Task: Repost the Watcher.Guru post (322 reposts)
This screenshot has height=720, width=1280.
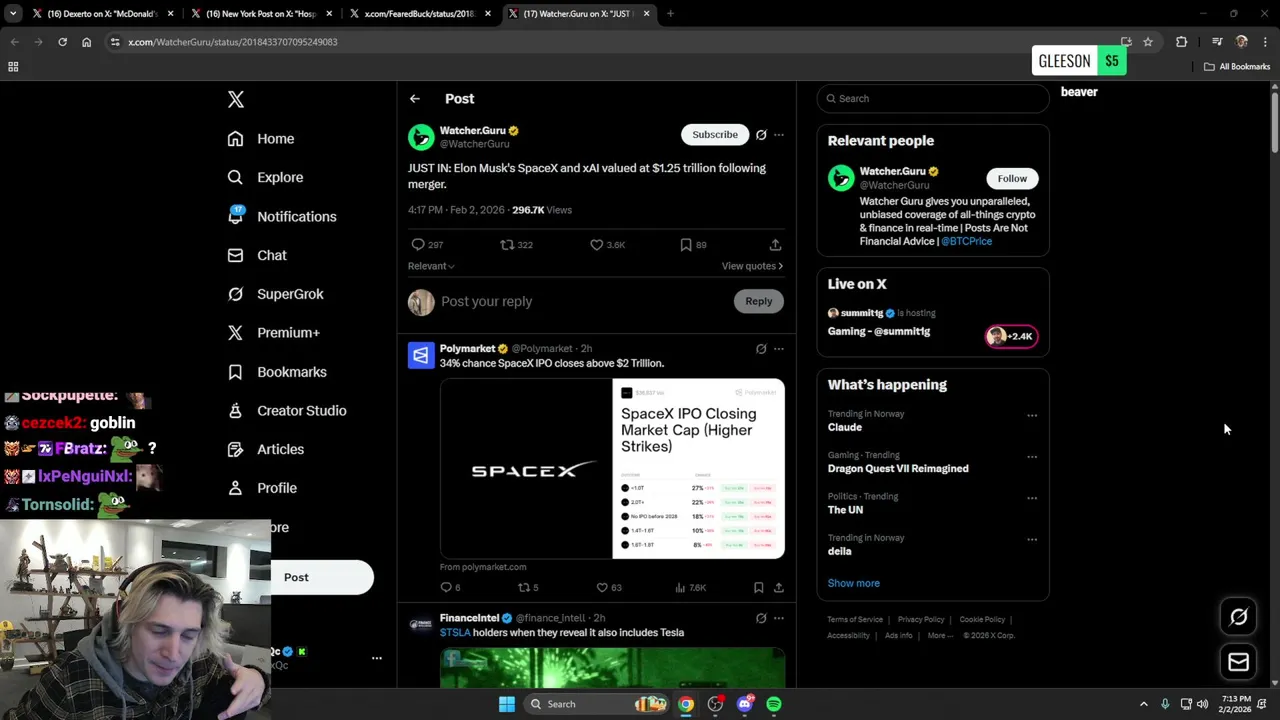Action: pyautogui.click(x=516, y=244)
